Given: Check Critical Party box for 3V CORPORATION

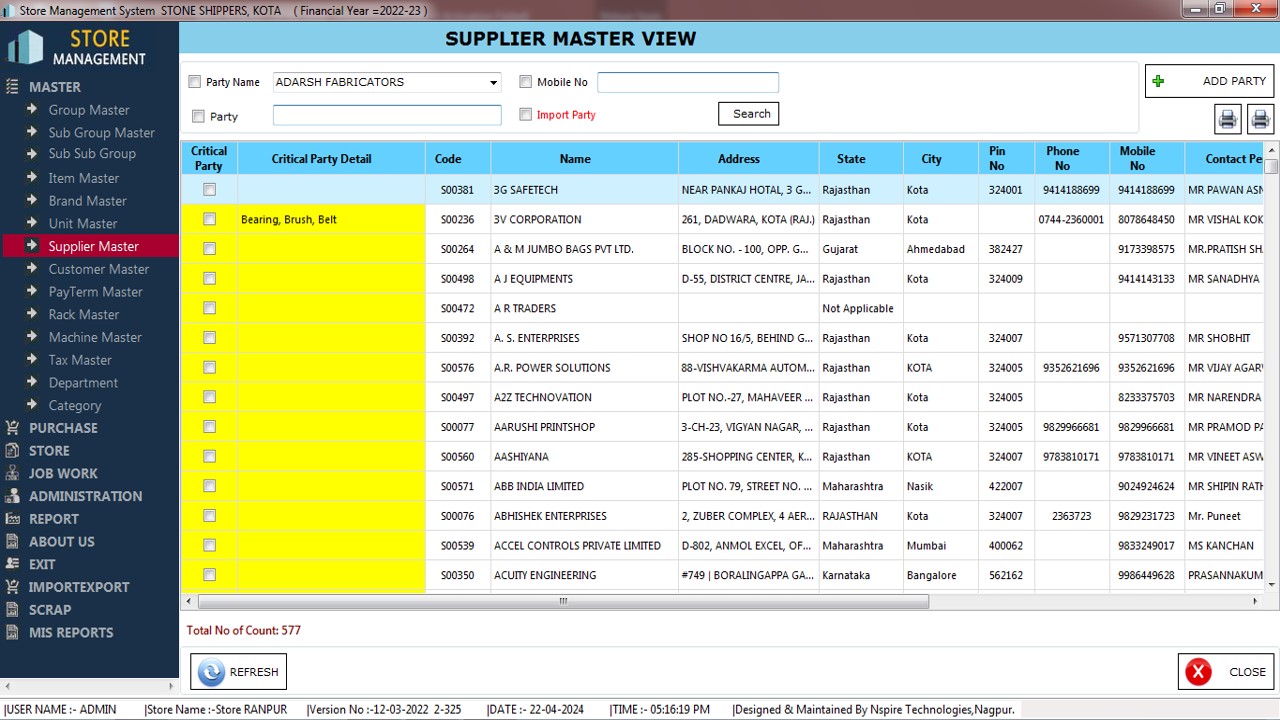Looking at the screenshot, I should click(x=209, y=219).
